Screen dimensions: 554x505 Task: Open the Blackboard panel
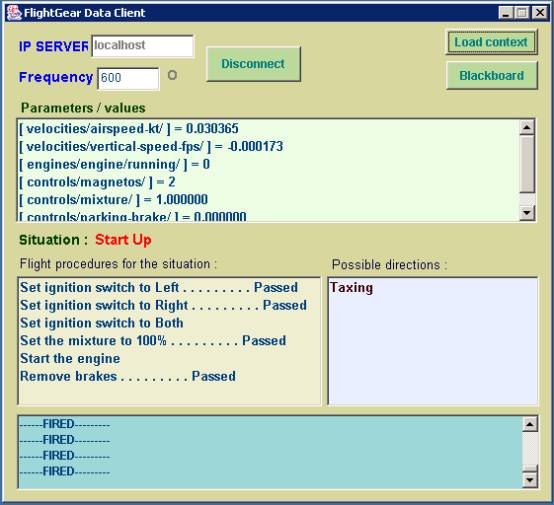pyautogui.click(x=491, y=75)
